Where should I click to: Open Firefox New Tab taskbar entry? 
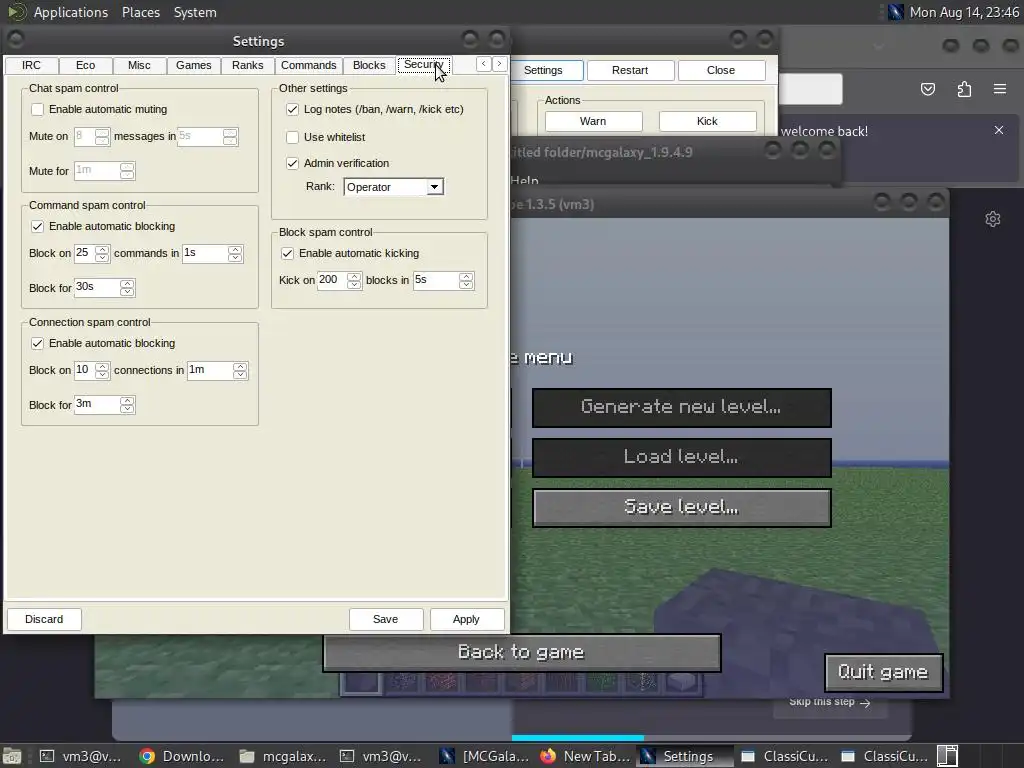click(x=585, y=756)
